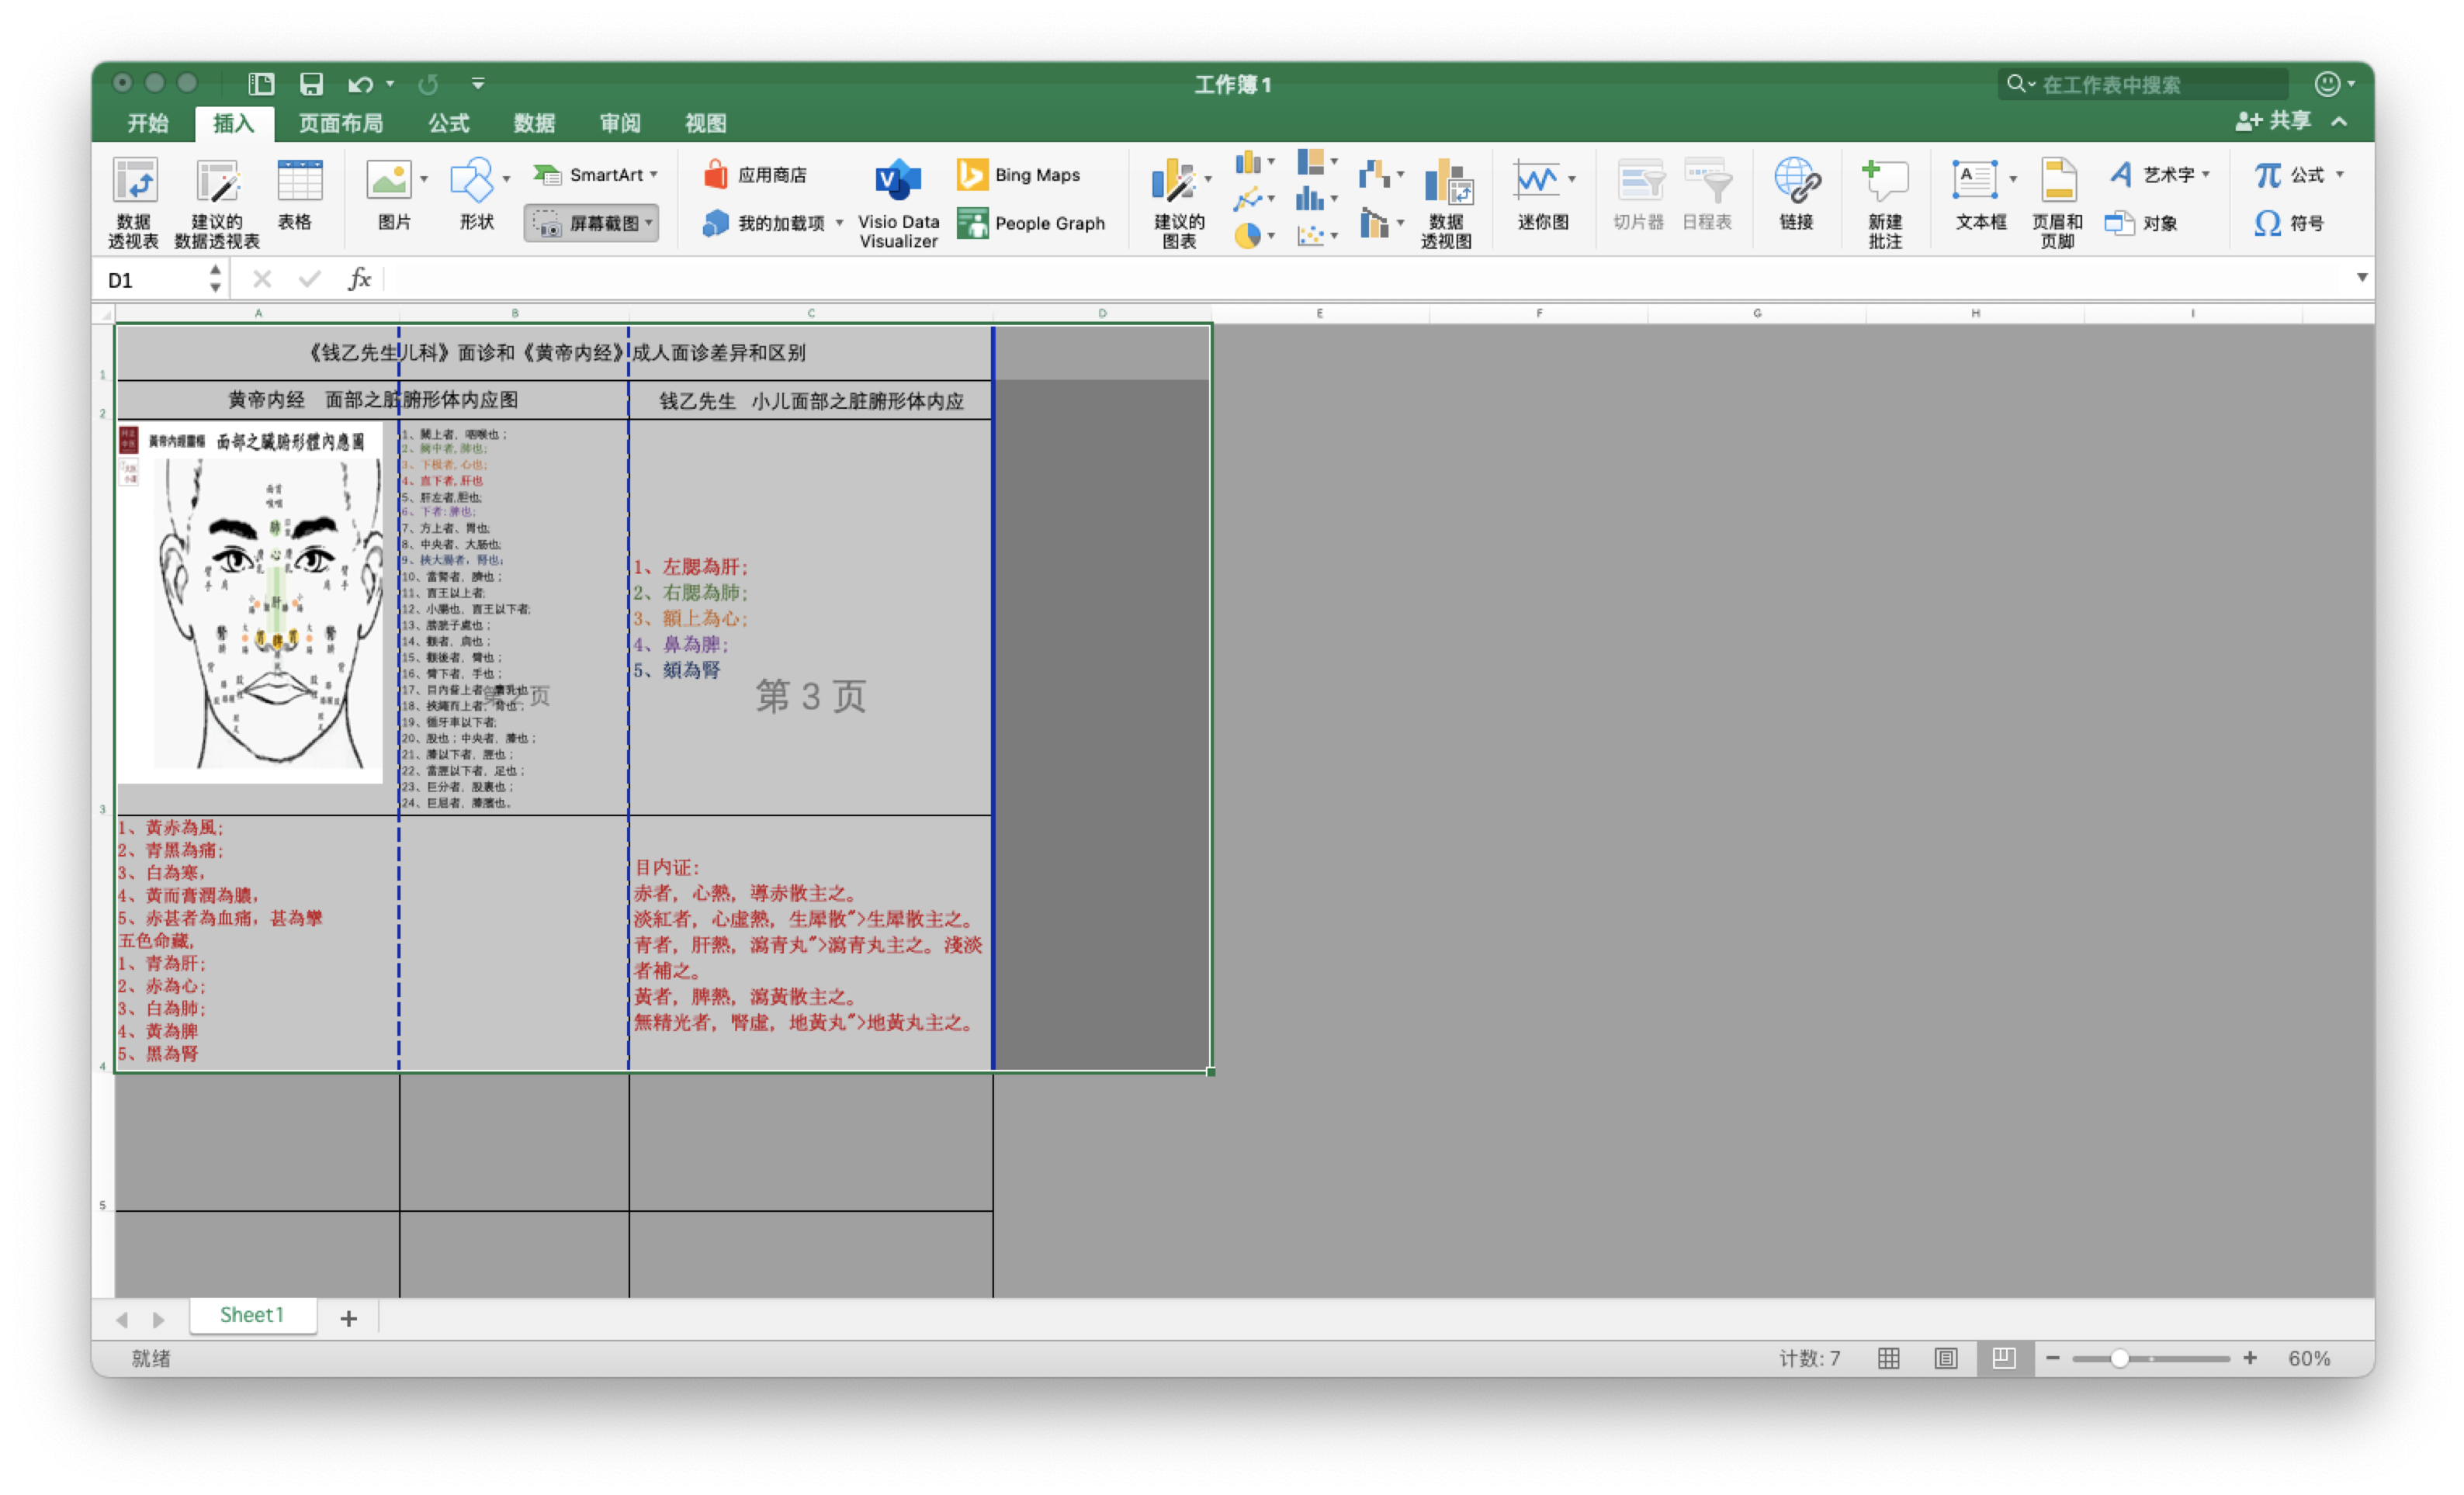Expand the Shapes (形状) dropdown arrow

pos(506,179)
